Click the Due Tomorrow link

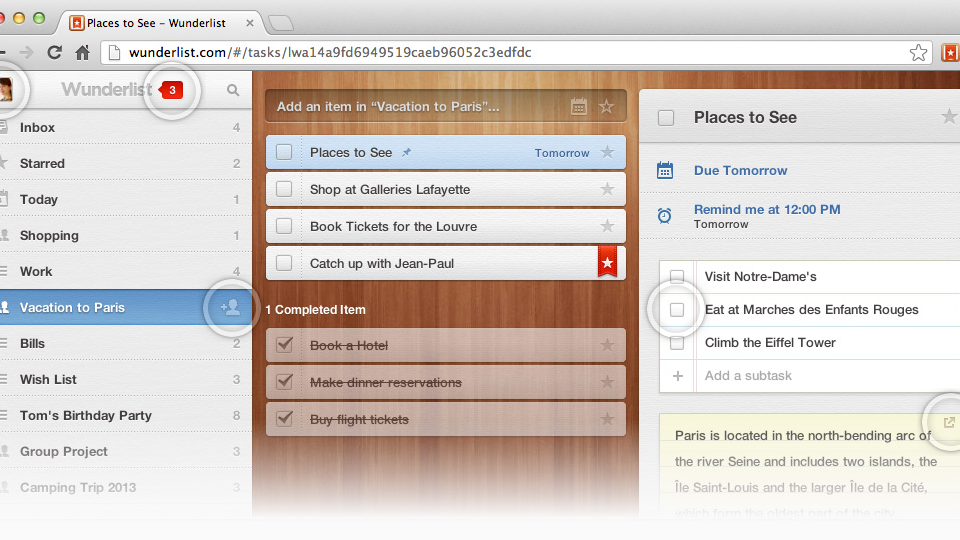tap(740, 170)
